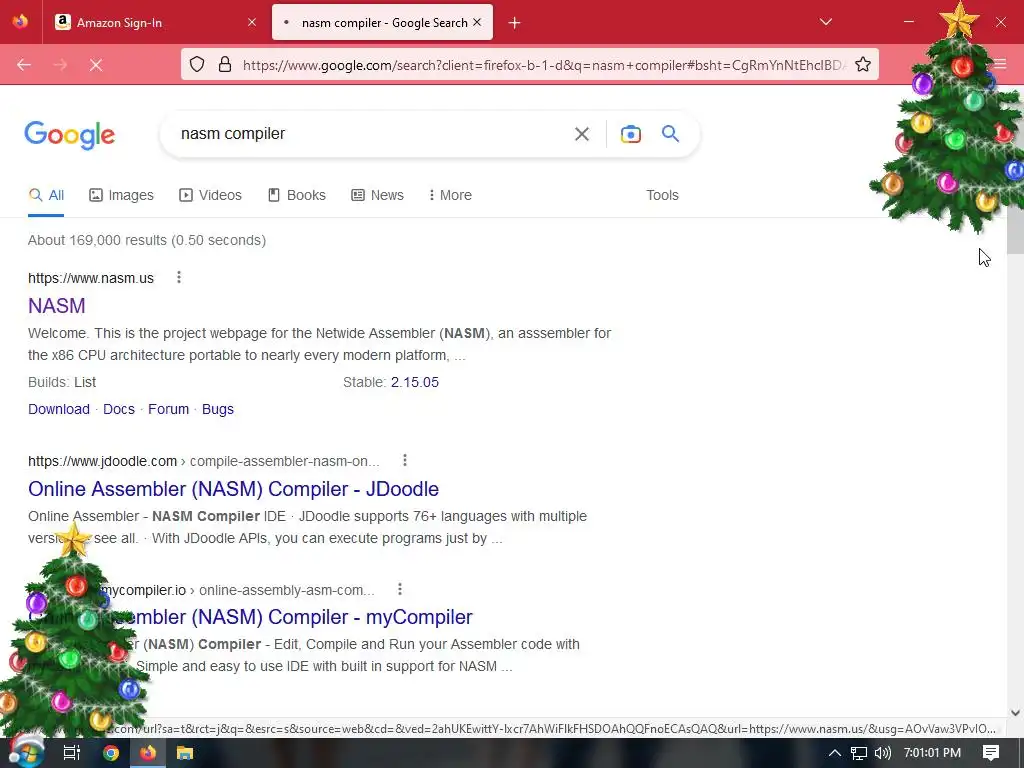Click the About 169,000 results text
The width and height of the screenshot is (1024, 768).
pos(147,240)
